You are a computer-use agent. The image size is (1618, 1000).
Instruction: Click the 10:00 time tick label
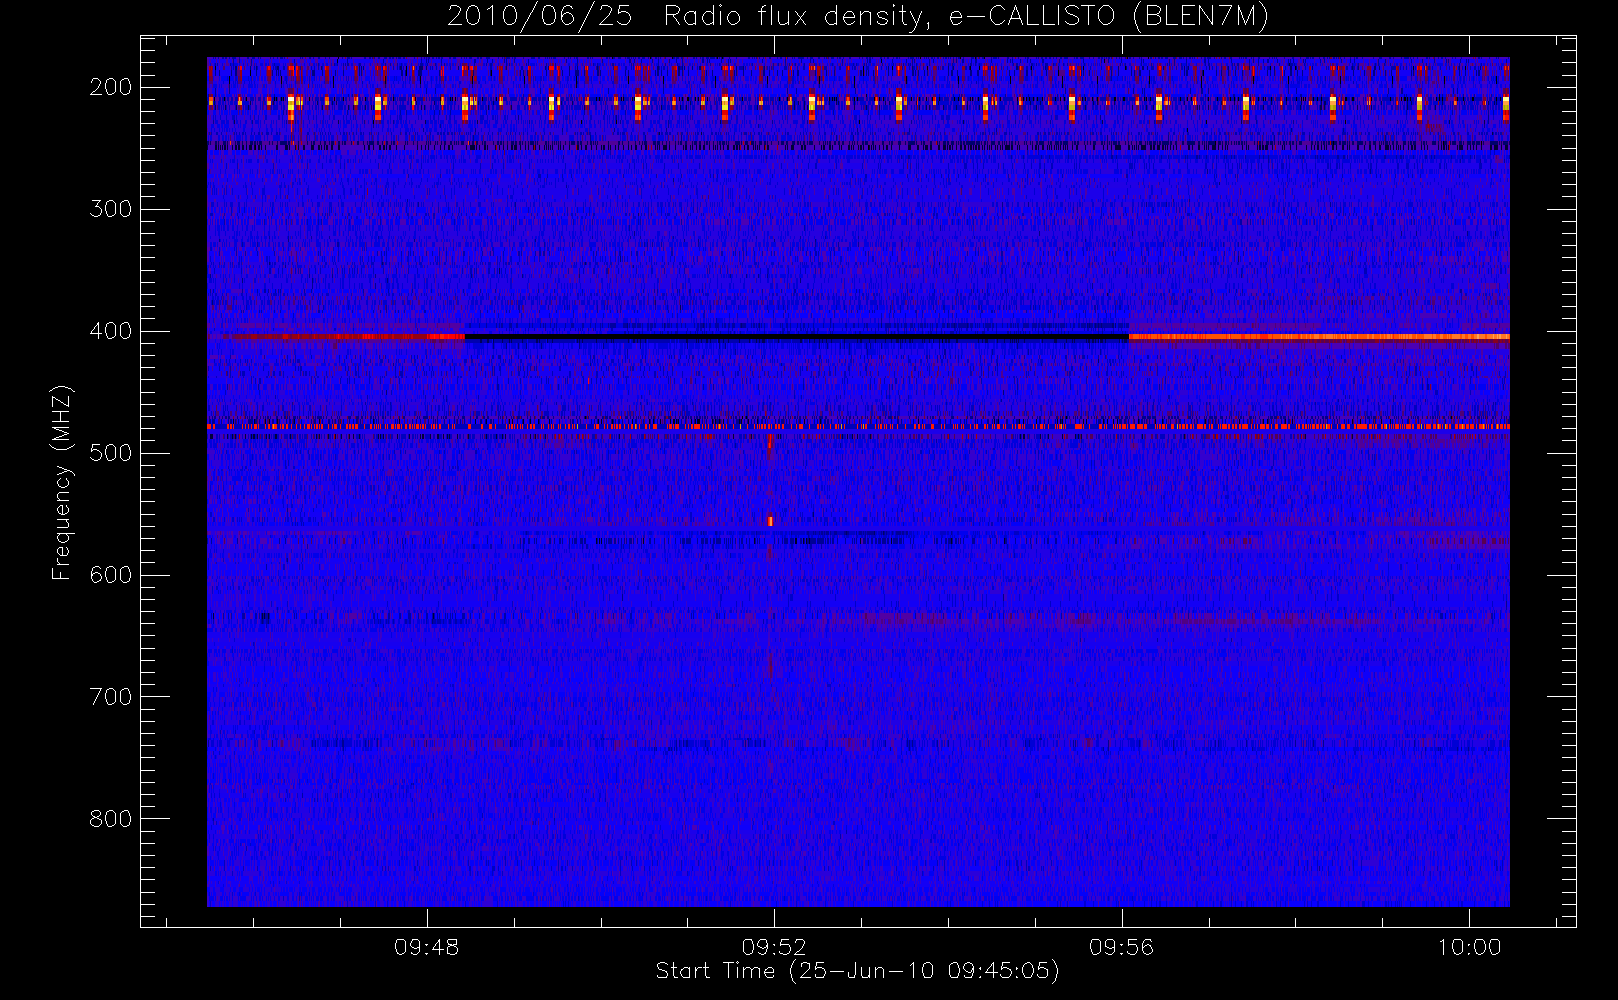(x=1469, y=947)
